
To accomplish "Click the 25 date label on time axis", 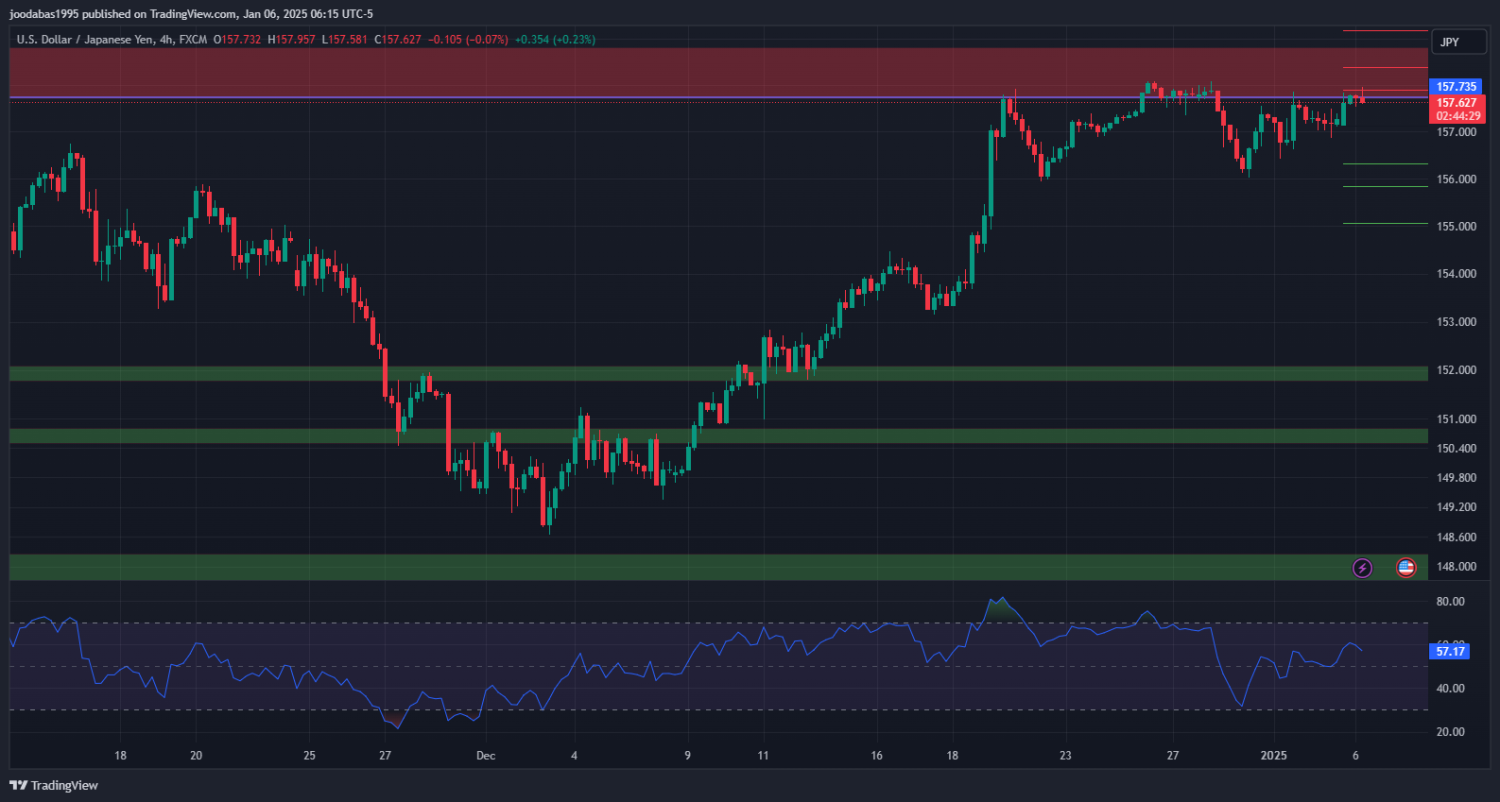I will [x=309, y=756].
